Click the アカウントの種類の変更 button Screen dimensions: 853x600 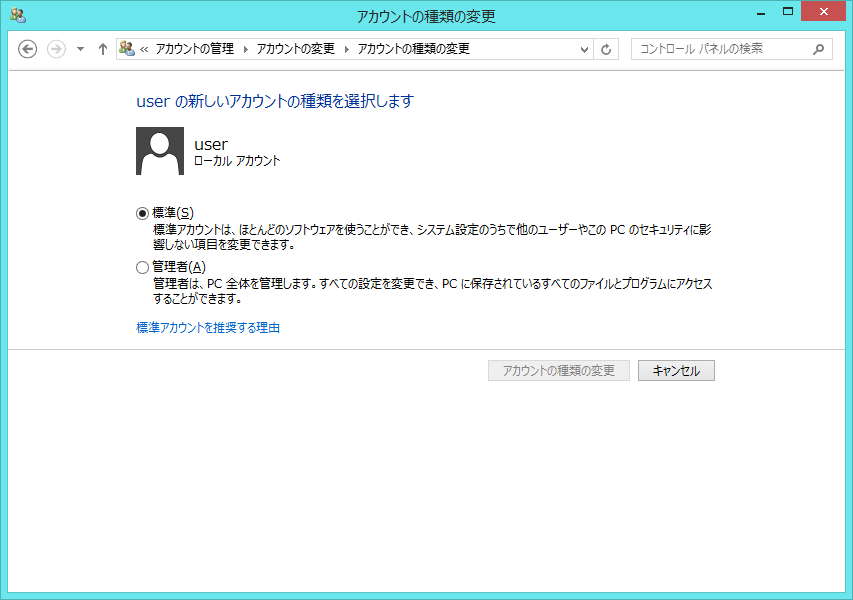tap(558, 371)
